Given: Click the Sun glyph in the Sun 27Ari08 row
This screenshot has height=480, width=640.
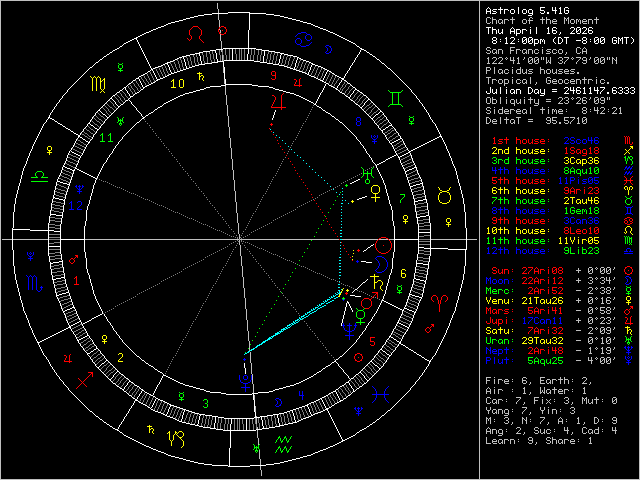Looking at the screenshot, I should click(629, 271).
